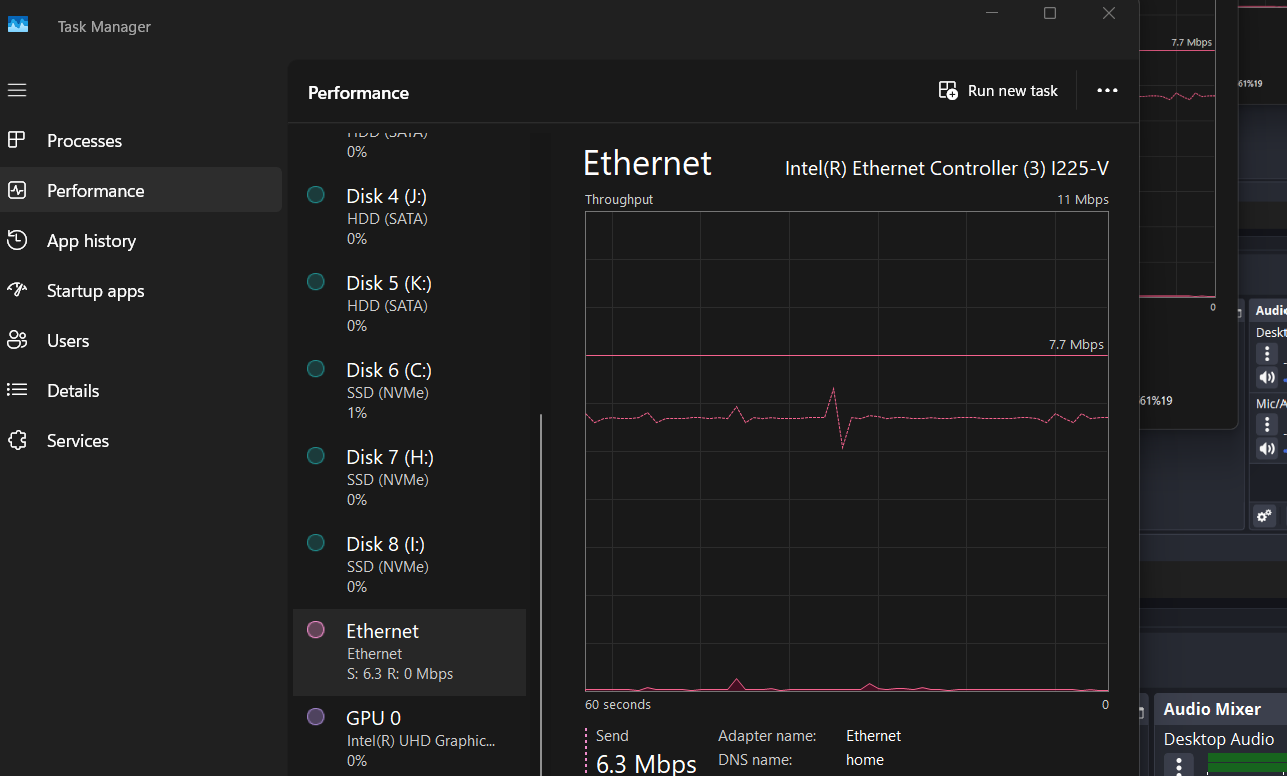Screen dimensions: 1287x776
Task: Click the DNS name home value
Action: coord(865,760)
